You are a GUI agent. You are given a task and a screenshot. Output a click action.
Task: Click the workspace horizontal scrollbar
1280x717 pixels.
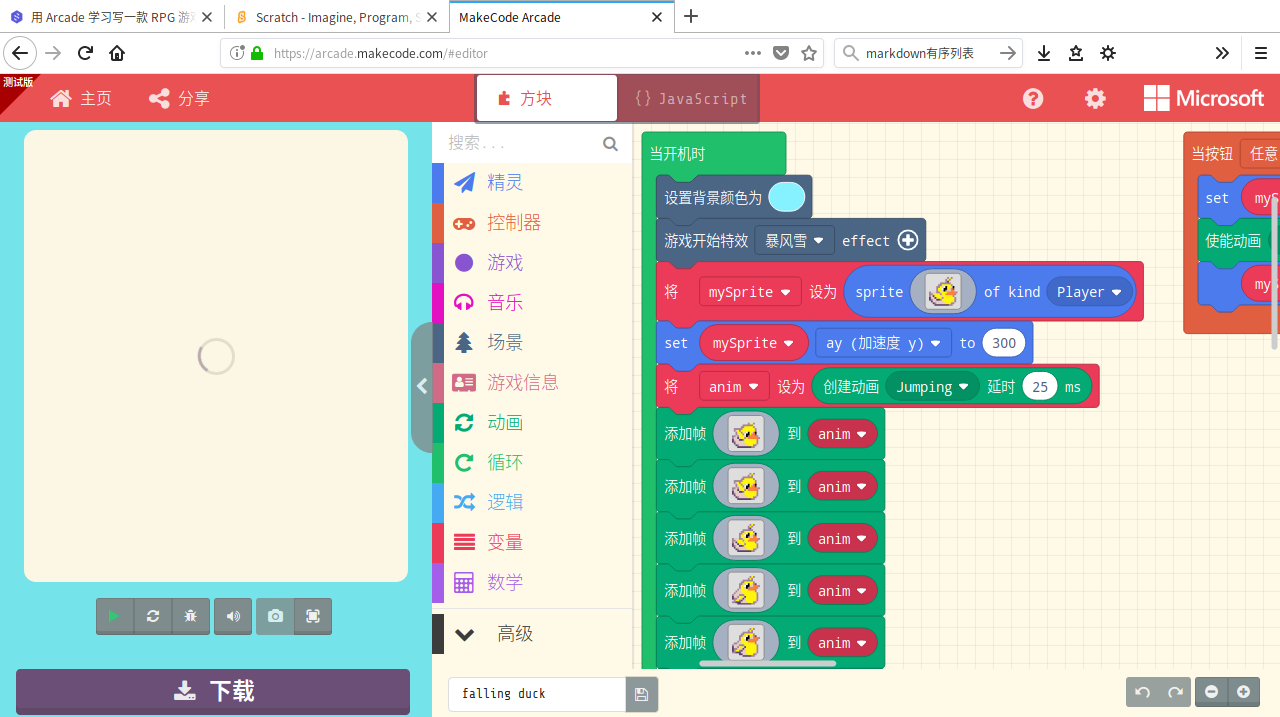(768, 663)
